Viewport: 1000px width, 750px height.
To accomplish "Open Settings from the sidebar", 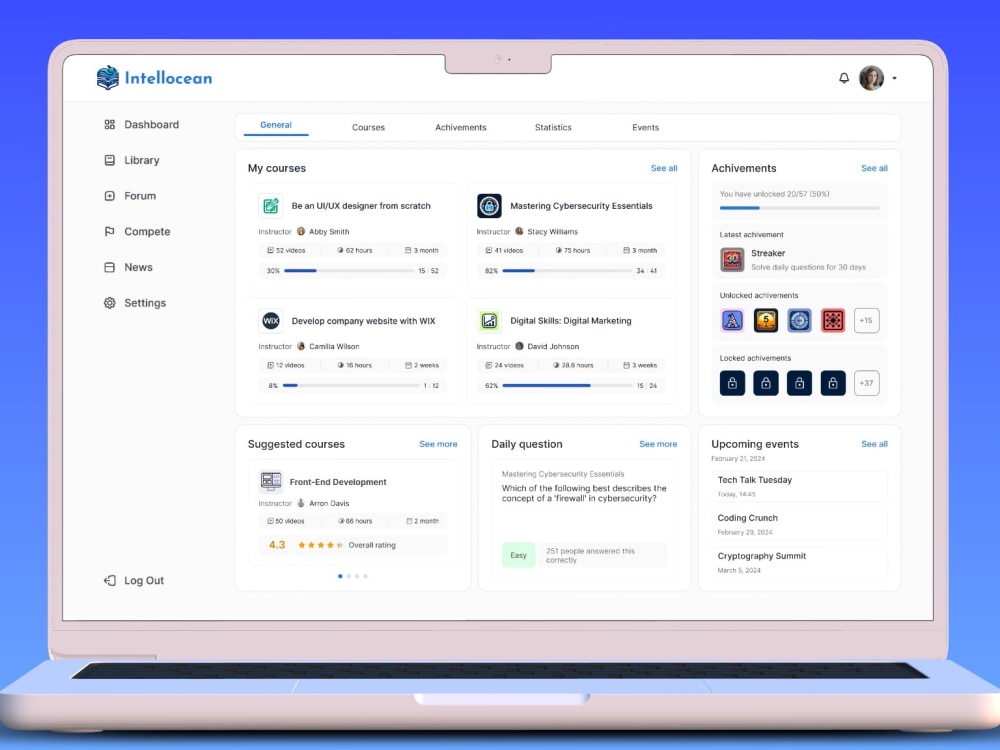I will [x=135, y=303].
